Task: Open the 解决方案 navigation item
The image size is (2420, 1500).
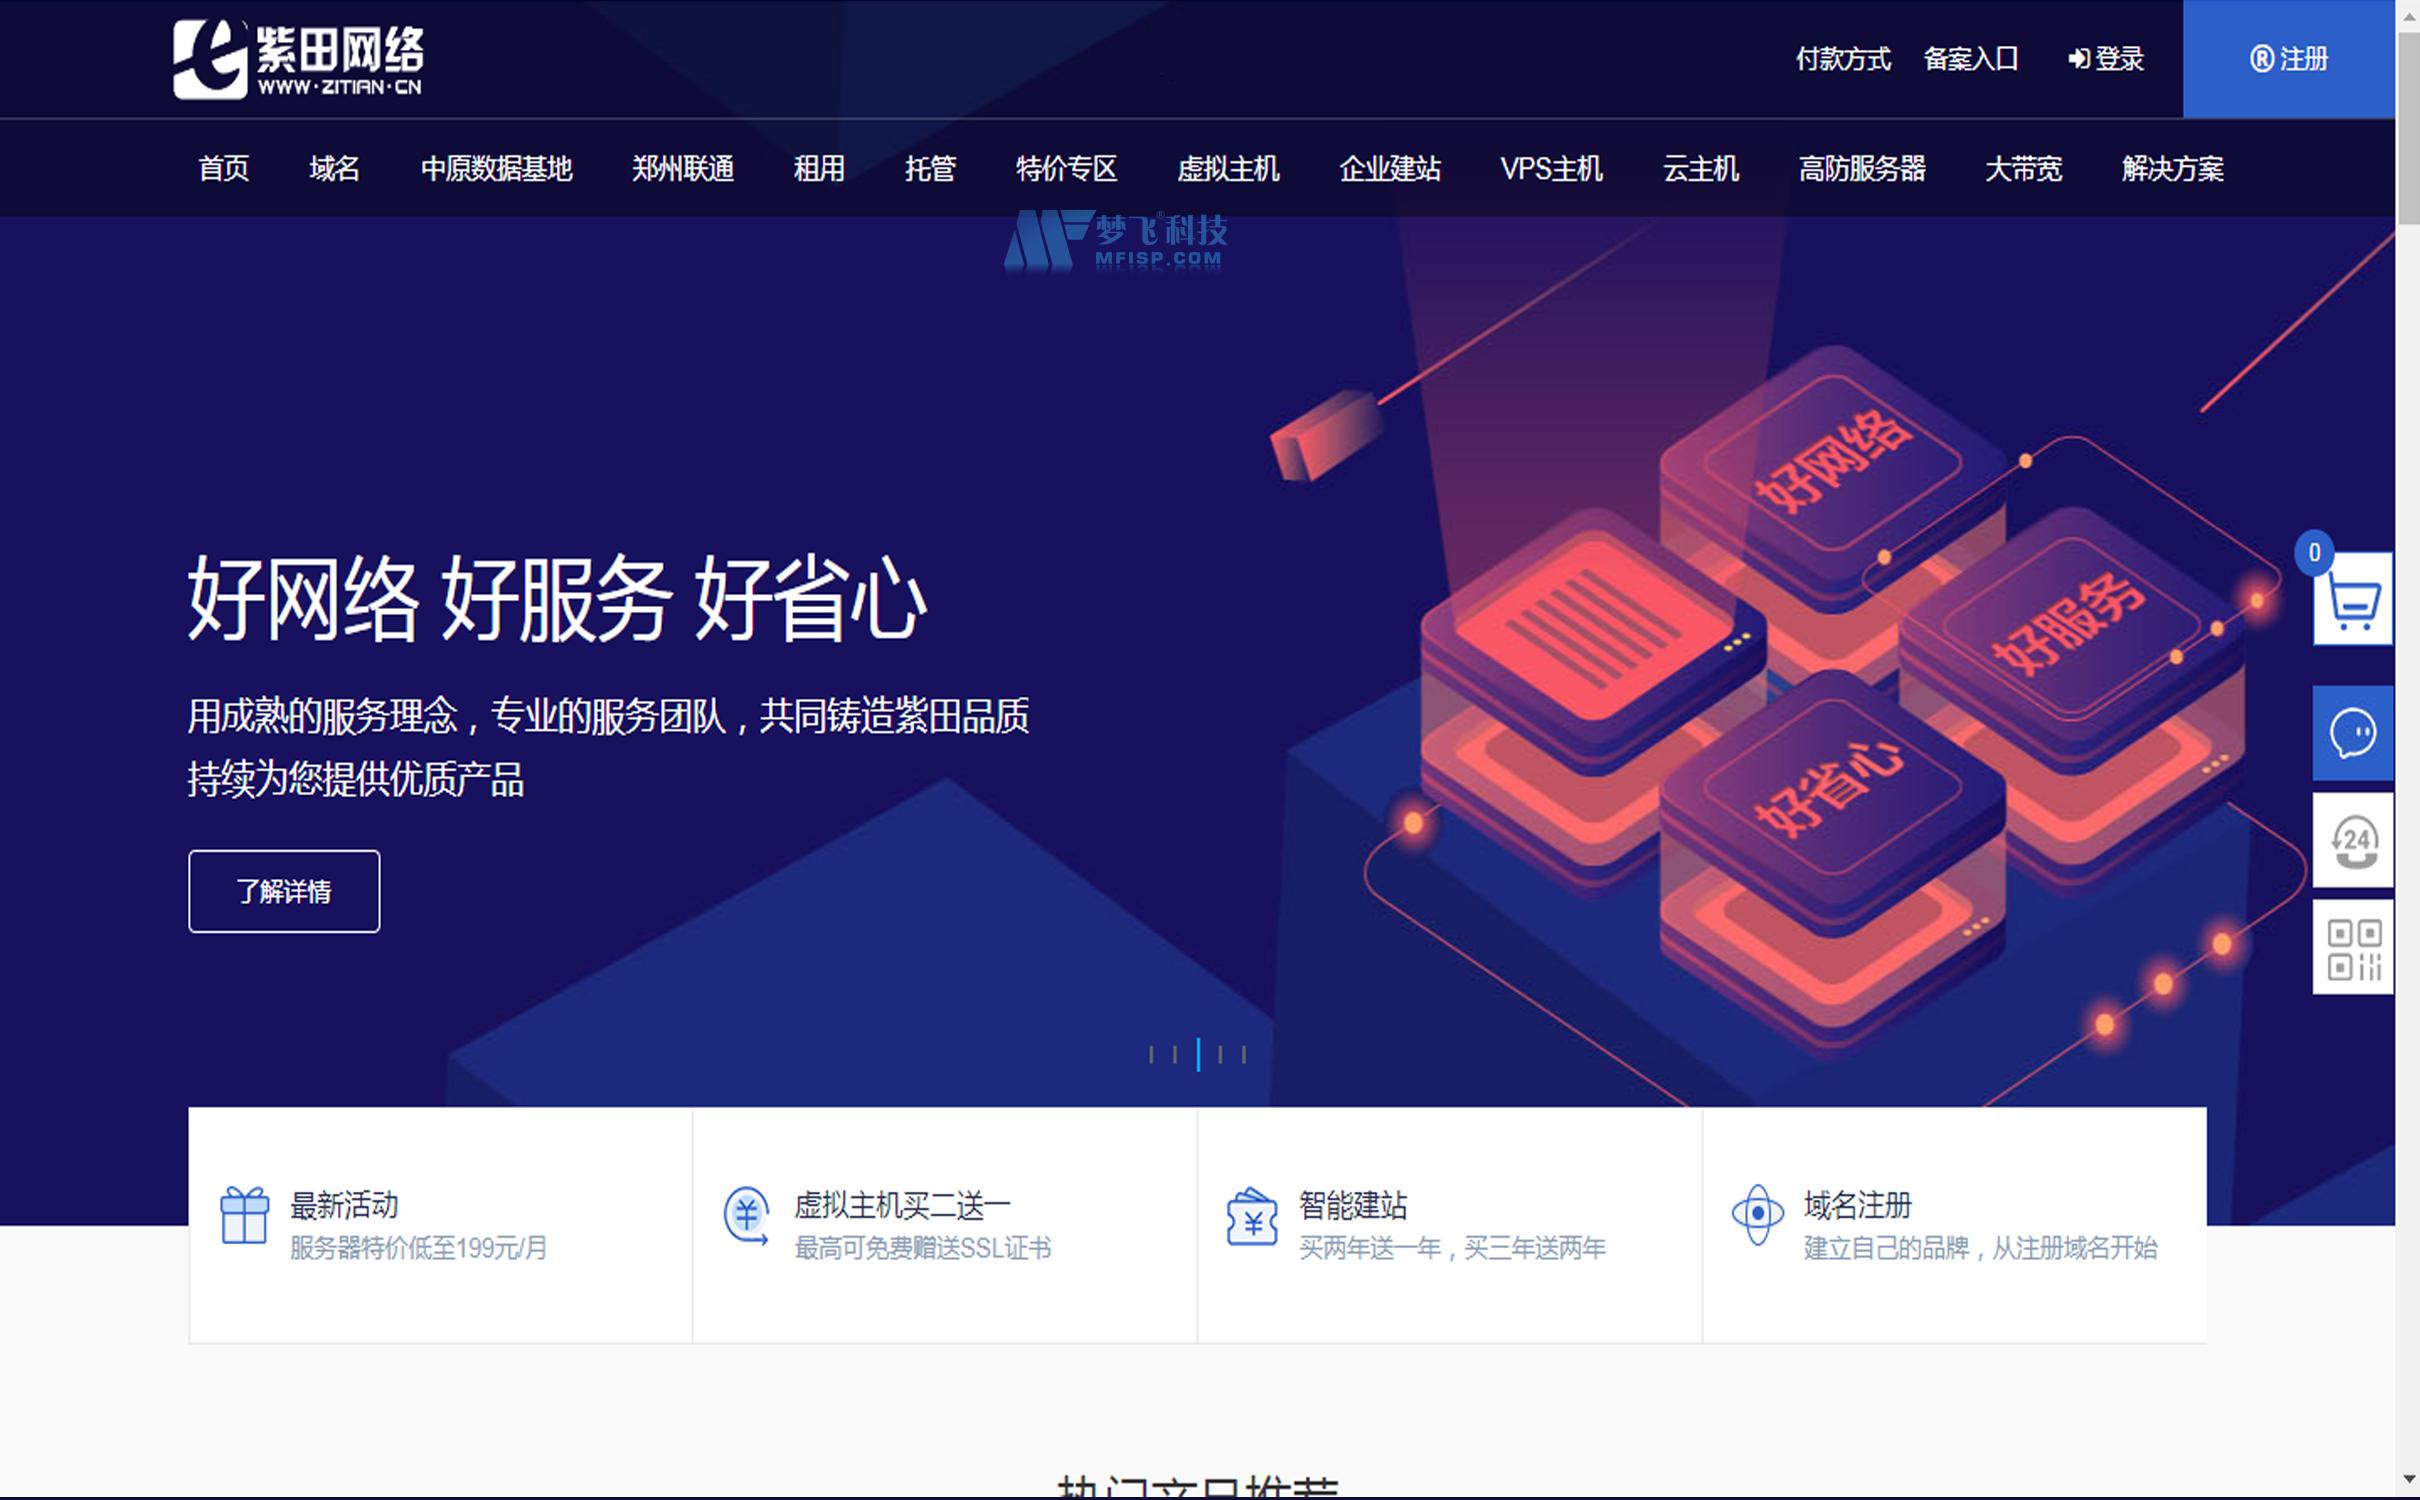Action: (x=2170, y=168)
